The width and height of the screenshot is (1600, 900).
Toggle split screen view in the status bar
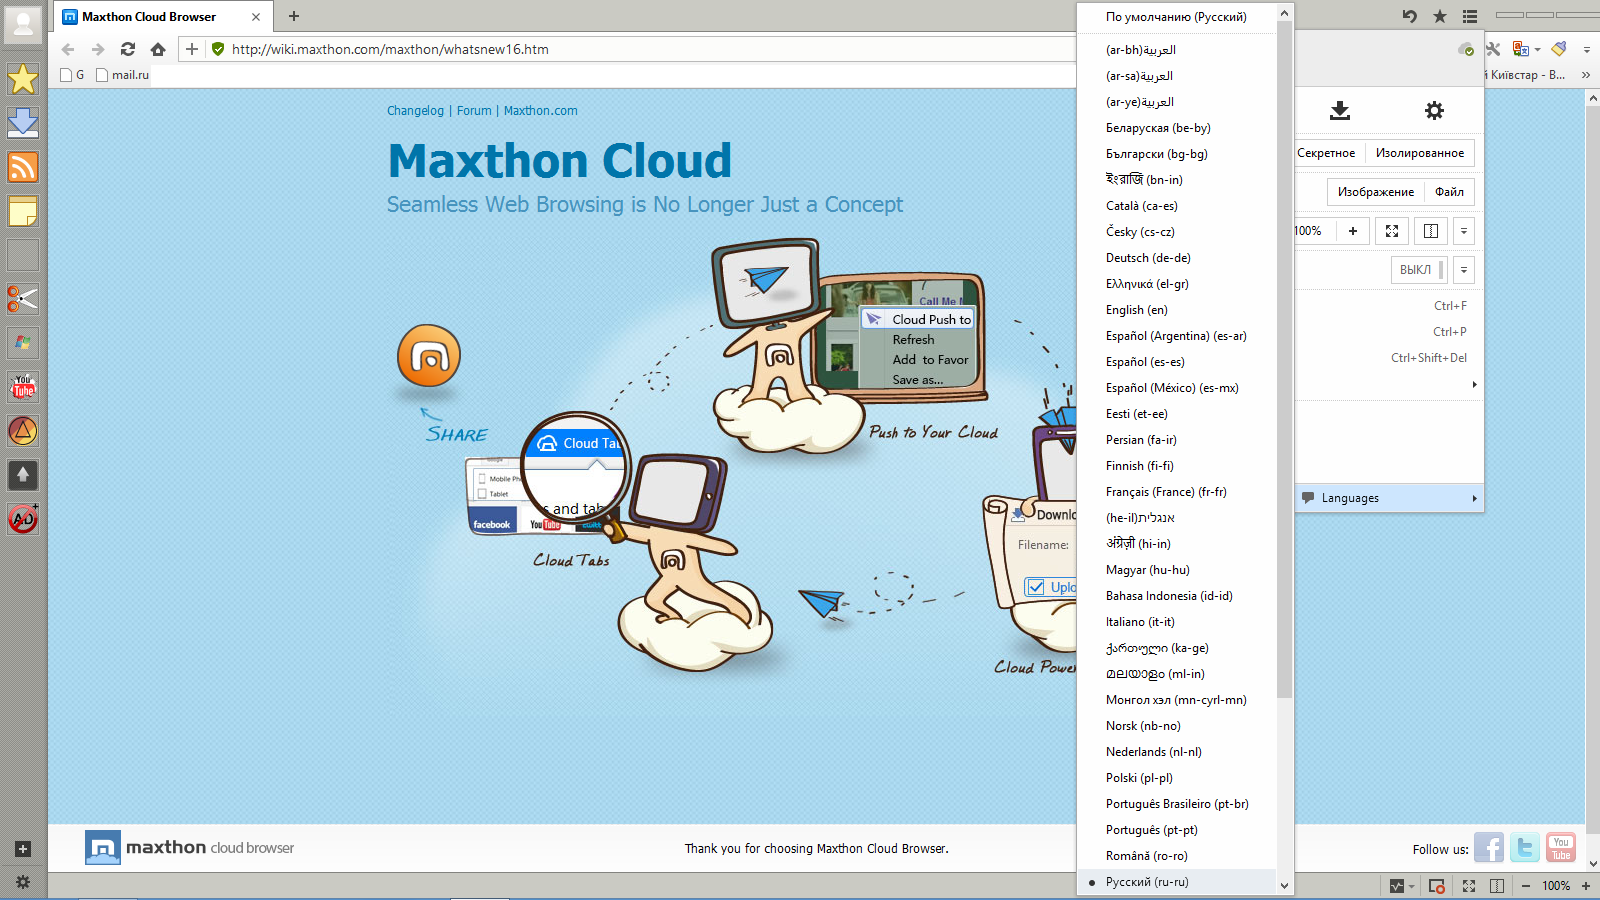(1497, 886)
